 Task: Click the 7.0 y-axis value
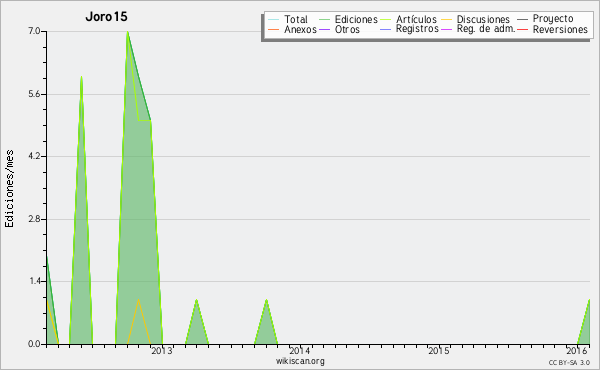(34, 31)
